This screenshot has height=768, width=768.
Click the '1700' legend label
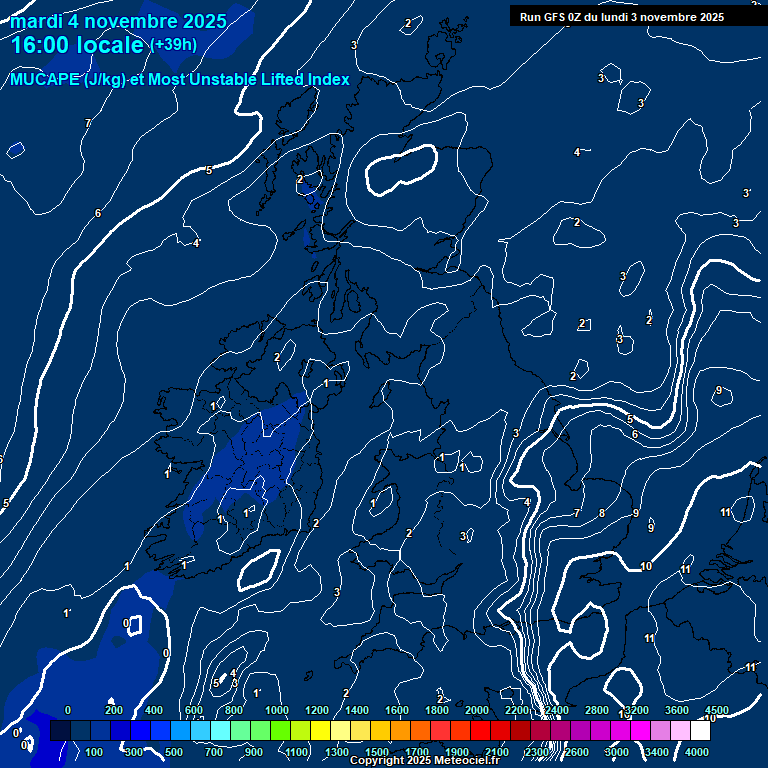click(417, 752)
